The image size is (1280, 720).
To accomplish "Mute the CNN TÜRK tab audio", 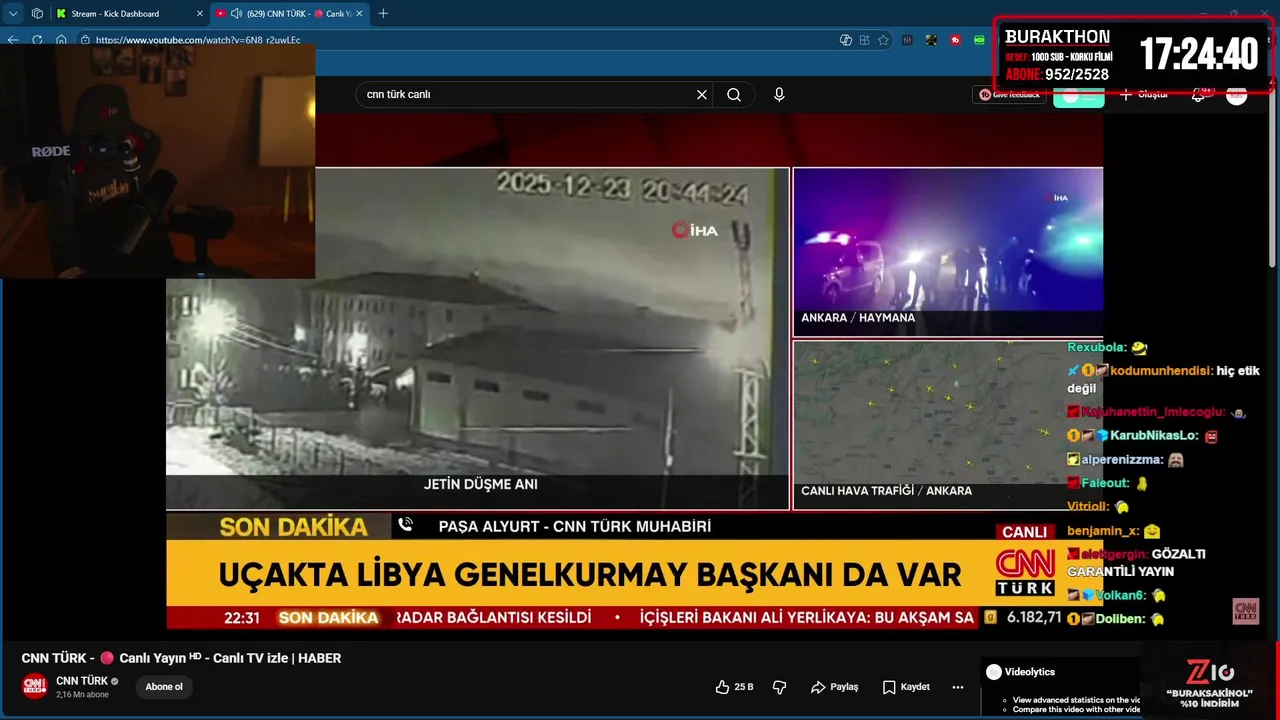I will (x=237, y=14).
